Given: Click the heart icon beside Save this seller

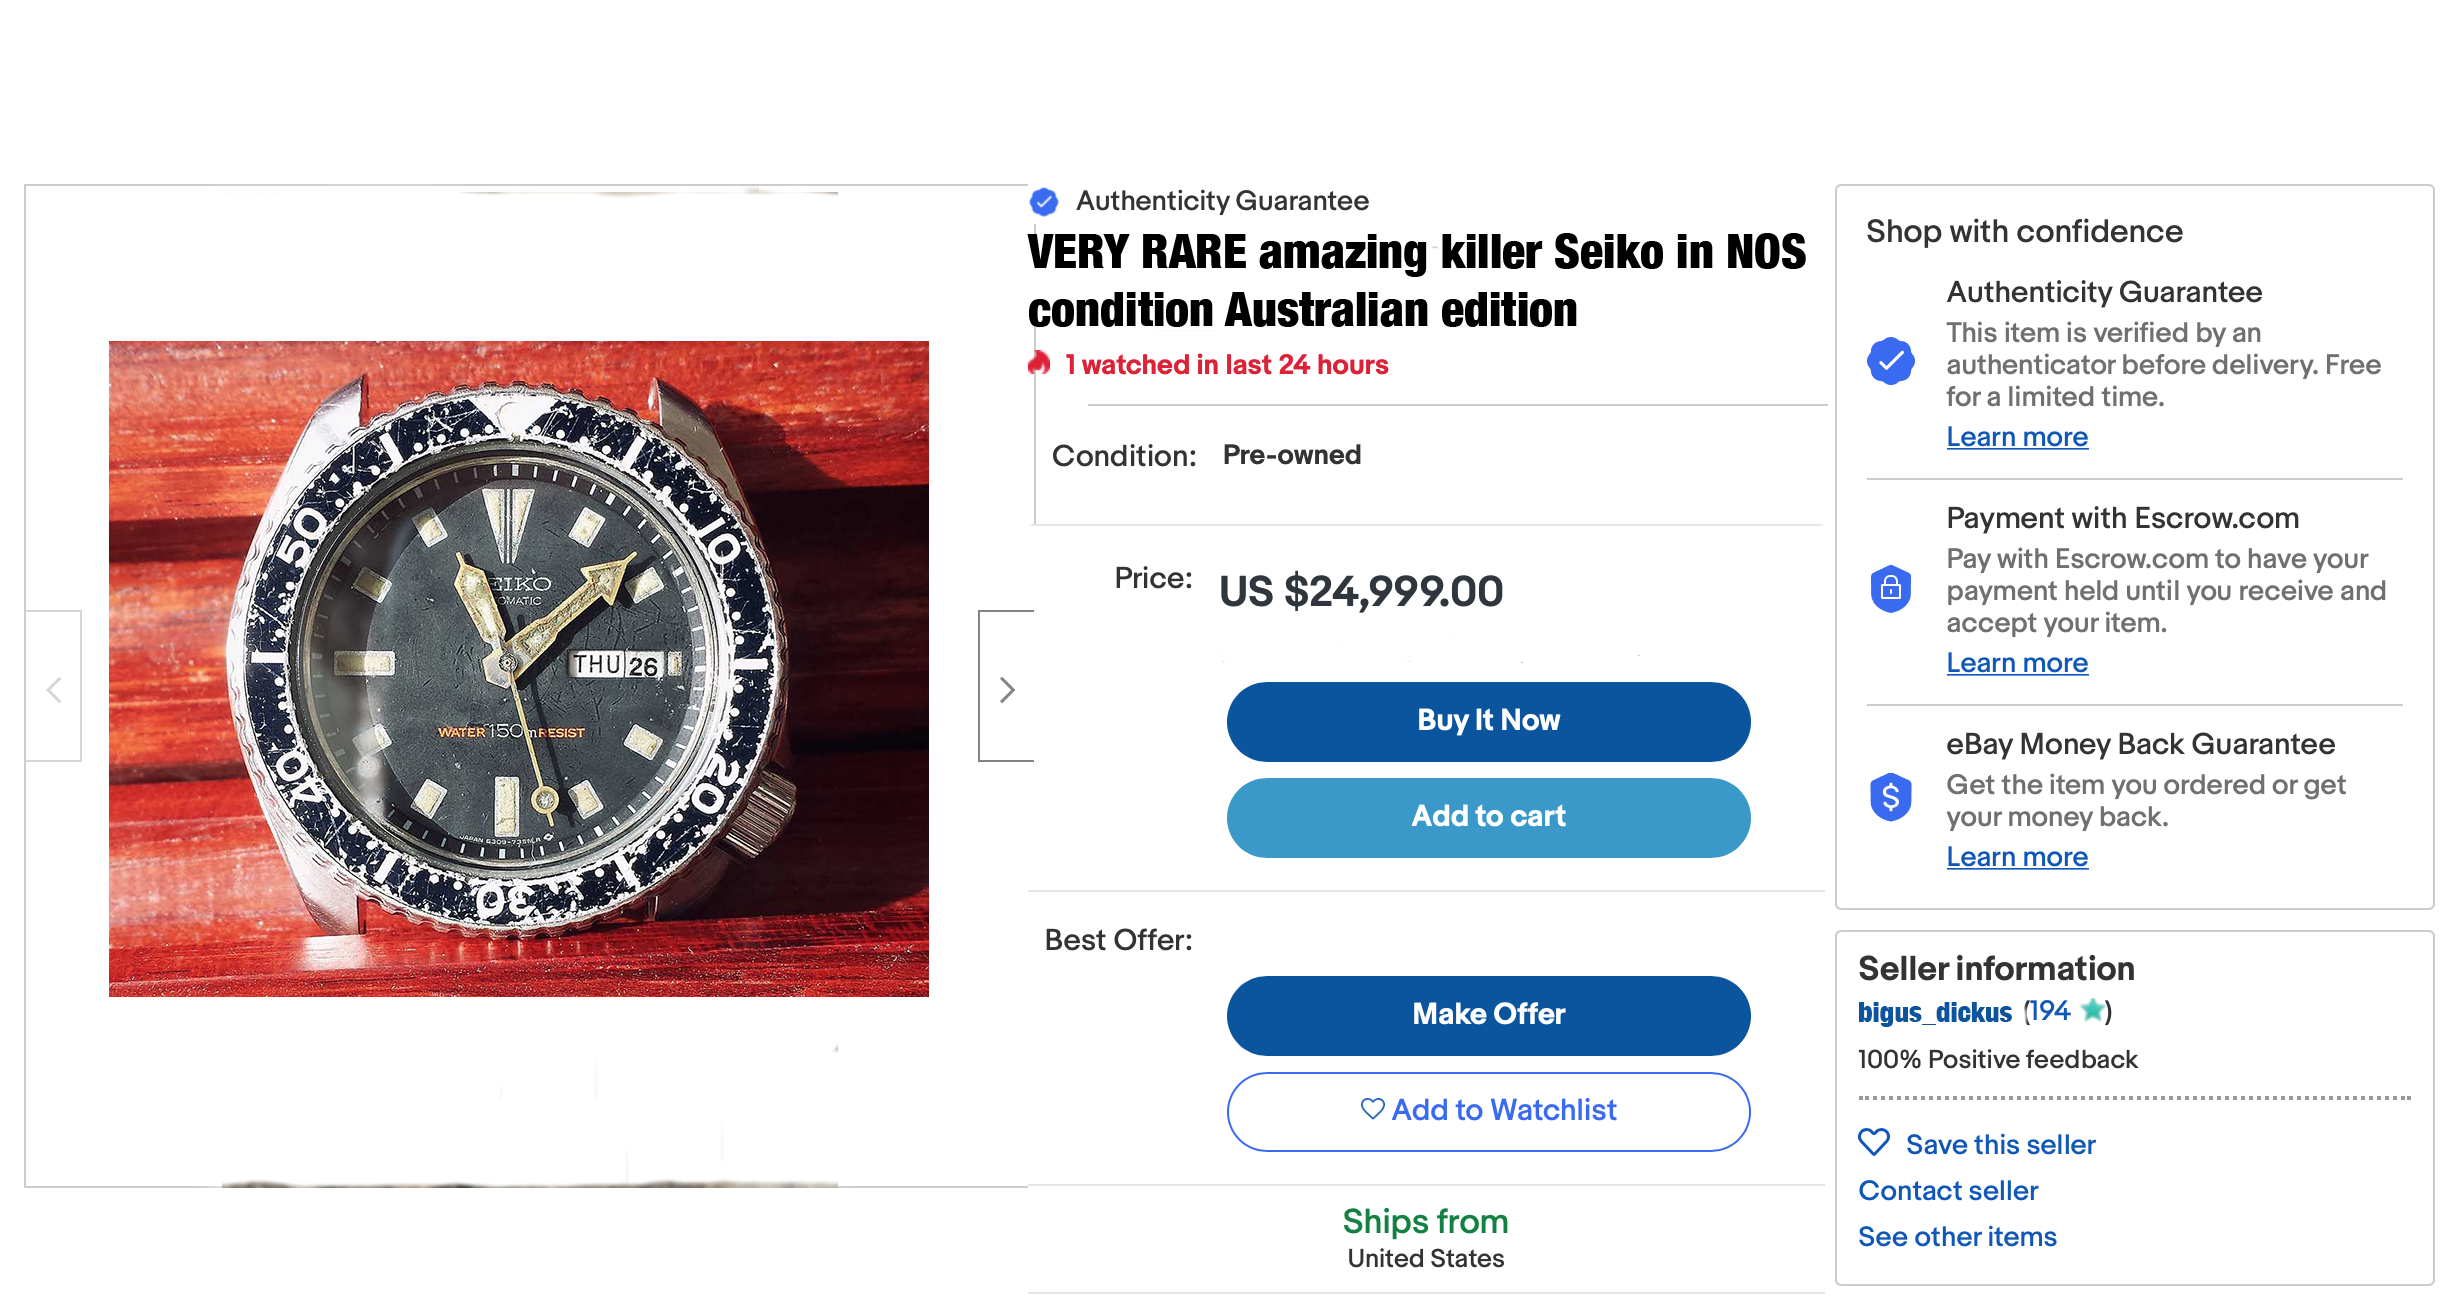Looking at the screenshot, I should [1874, 1142].
